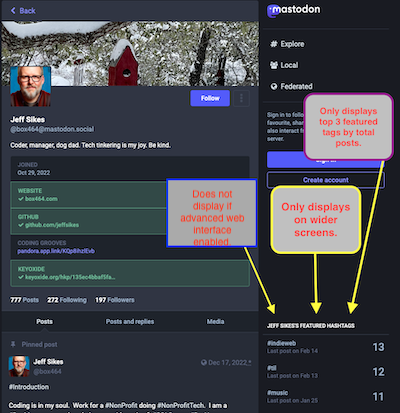The height and width of the screenshot is (413, 400).
Task: Open the #indieweb featured hashtag
Action: coord(281,343)
